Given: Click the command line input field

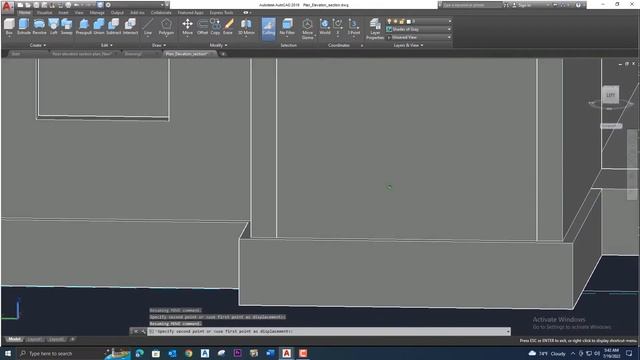Looking at the screenshot, I should [329, 331].
